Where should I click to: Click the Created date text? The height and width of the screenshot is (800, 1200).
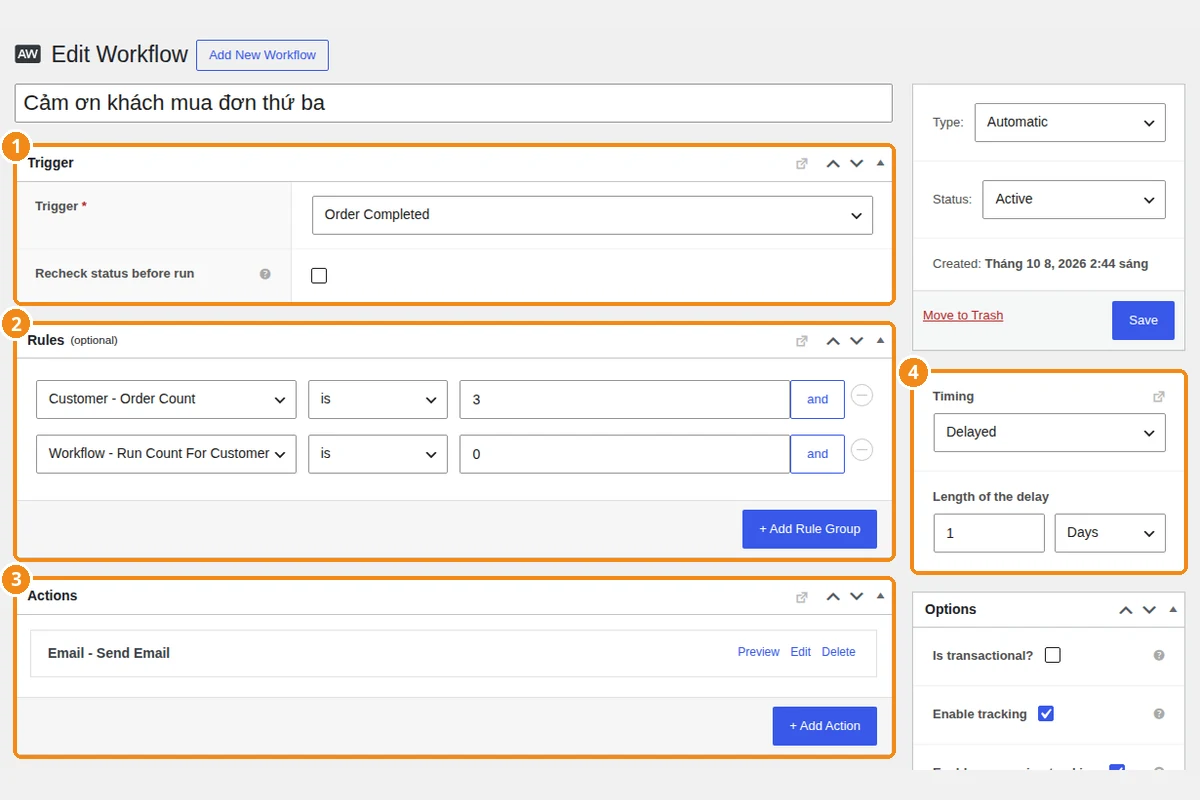[1040, 264]
